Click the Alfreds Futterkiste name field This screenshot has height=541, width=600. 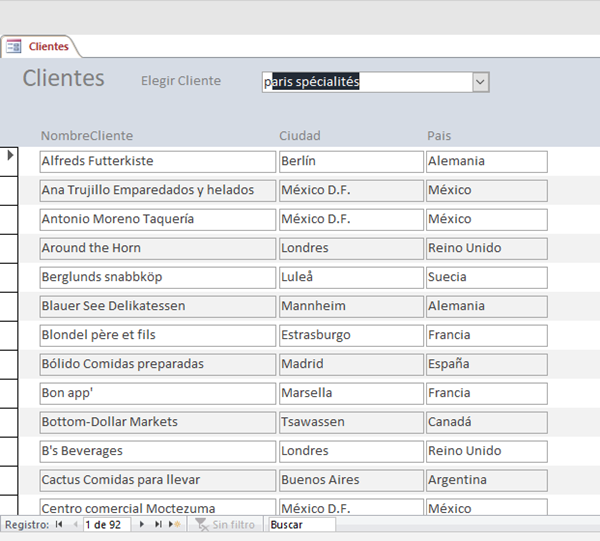point(156,161)
